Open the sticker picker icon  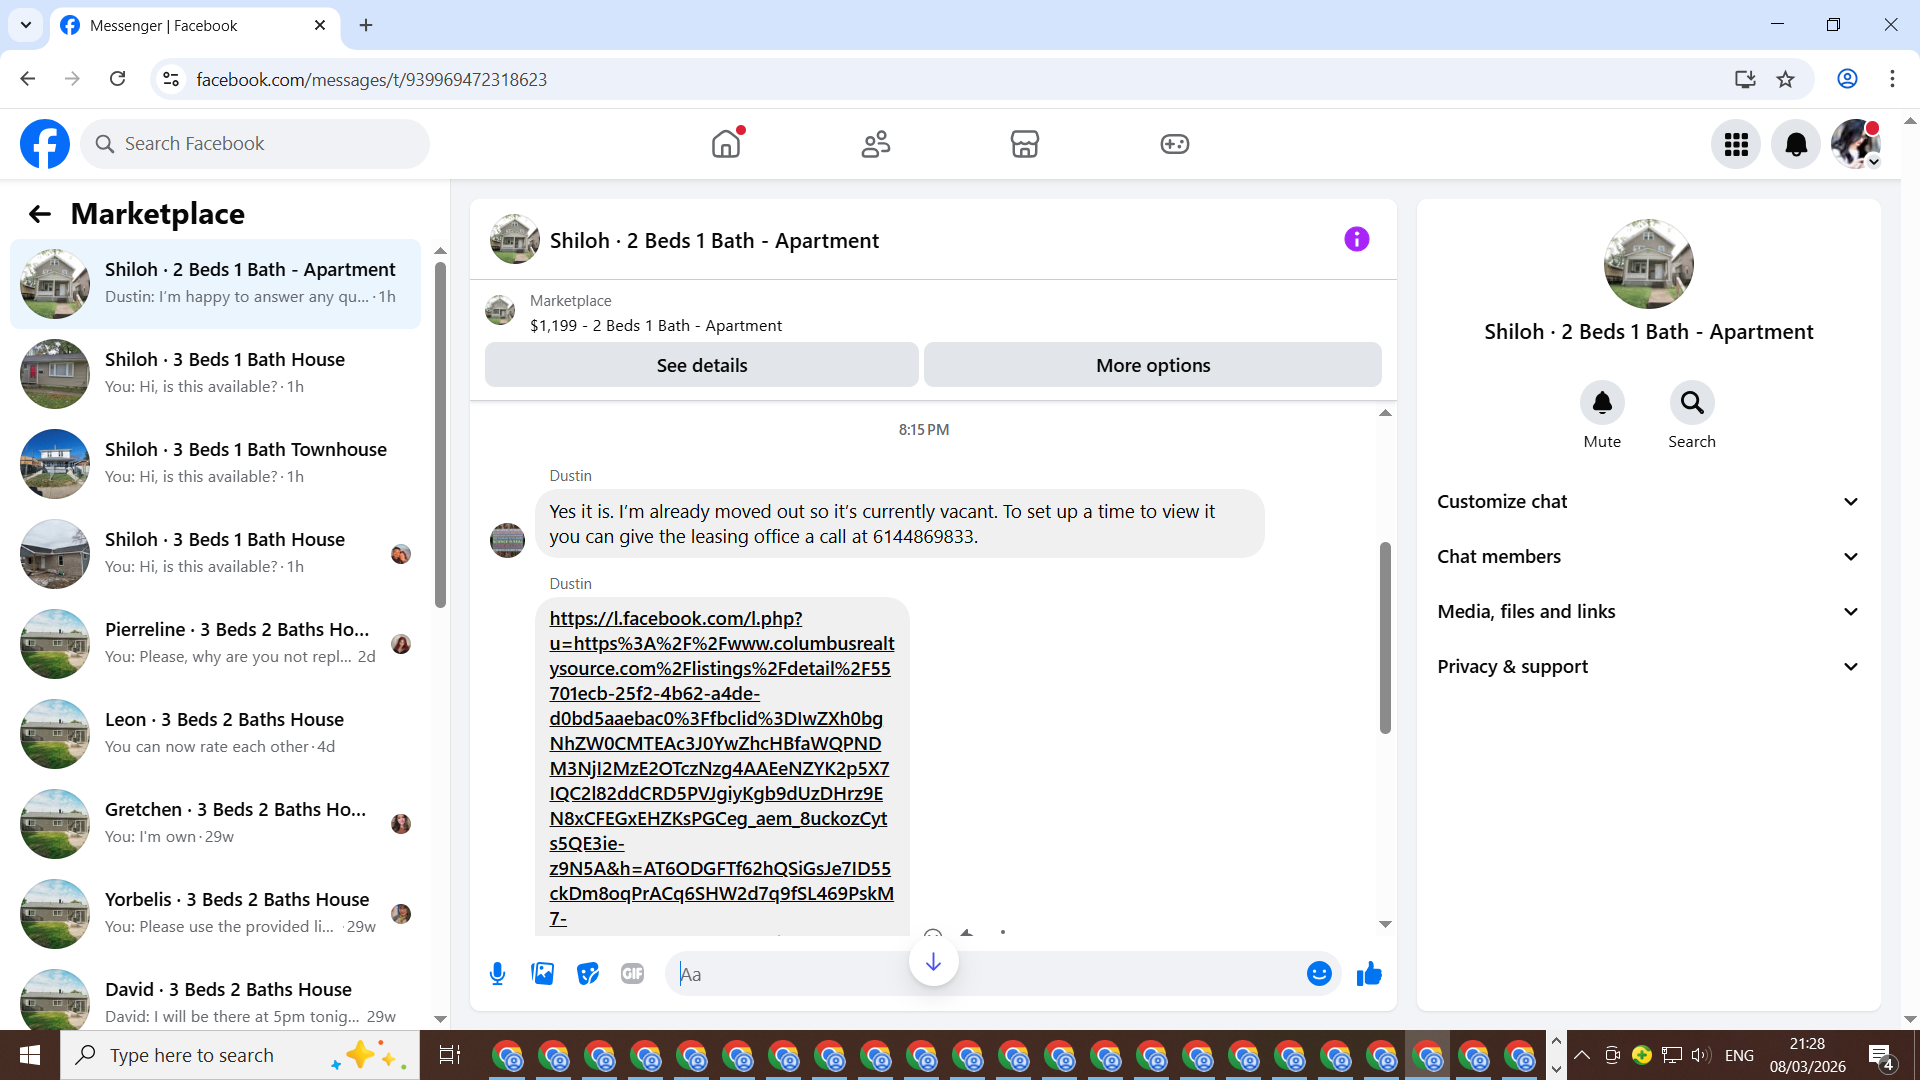[587, 974]
